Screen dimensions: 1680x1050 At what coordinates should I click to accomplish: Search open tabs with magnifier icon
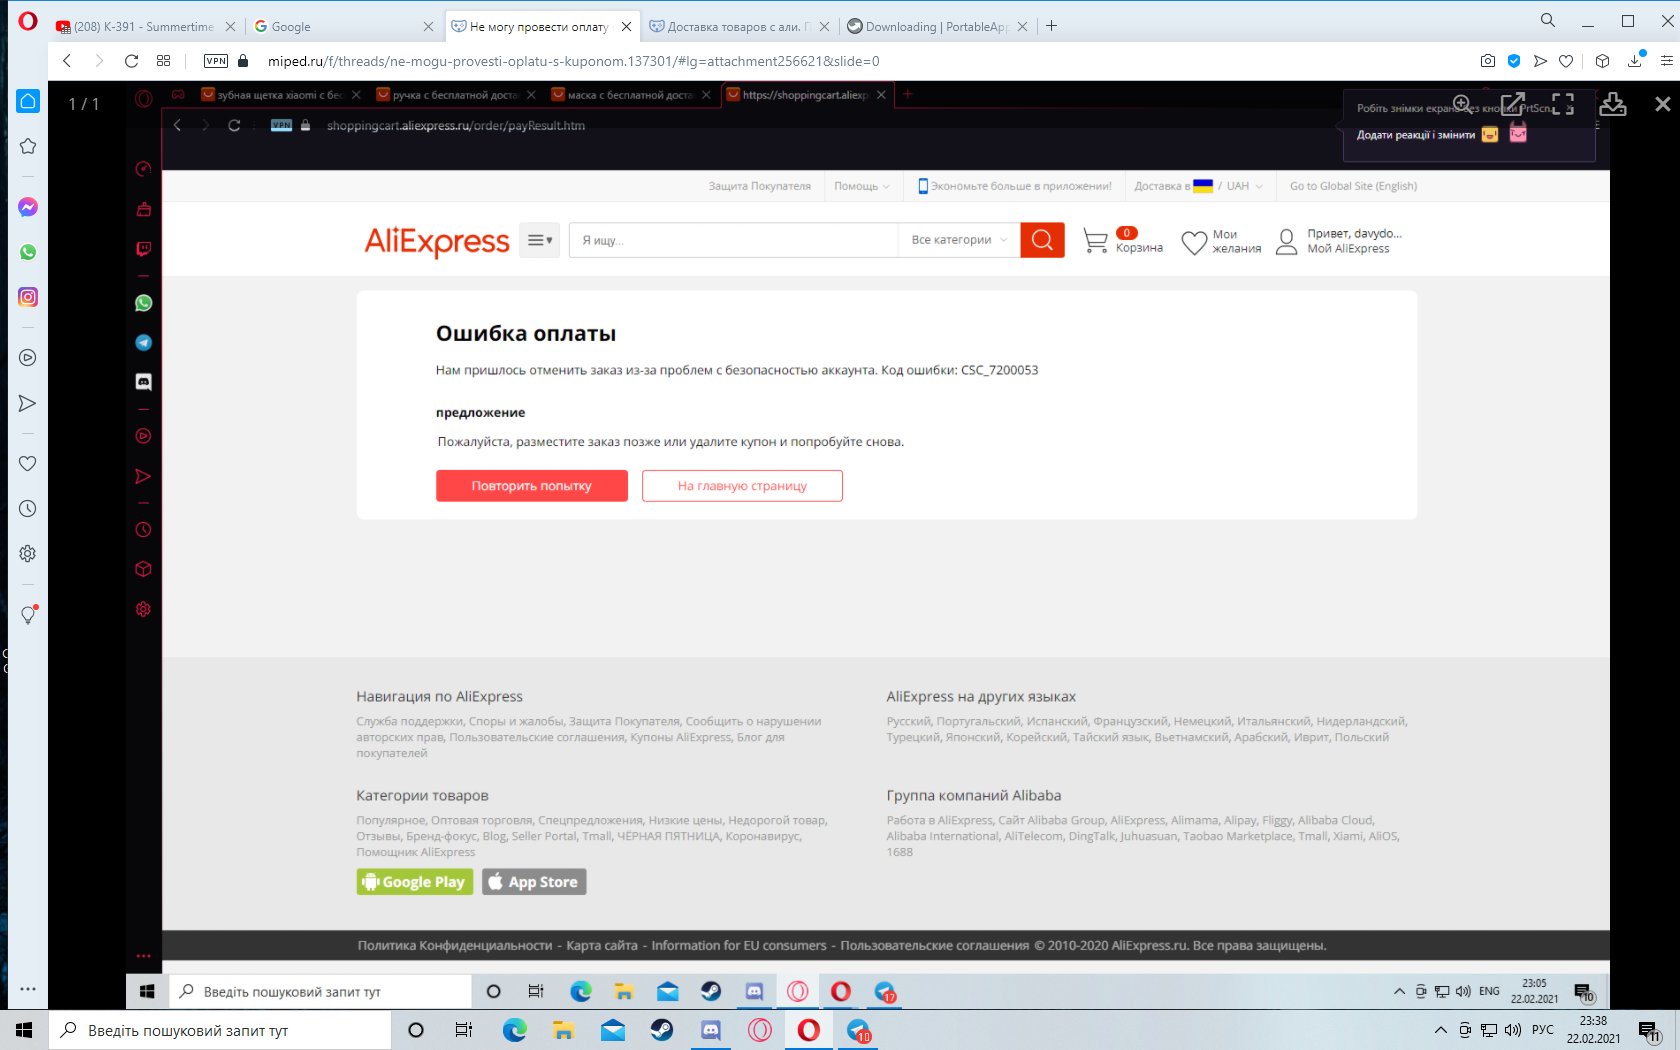coord(1548,20)
